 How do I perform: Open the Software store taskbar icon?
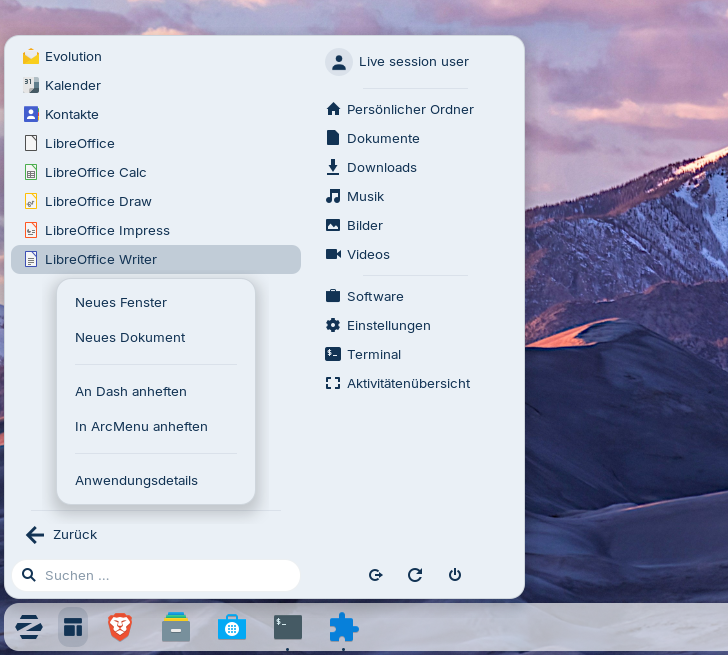pos(232,627)
